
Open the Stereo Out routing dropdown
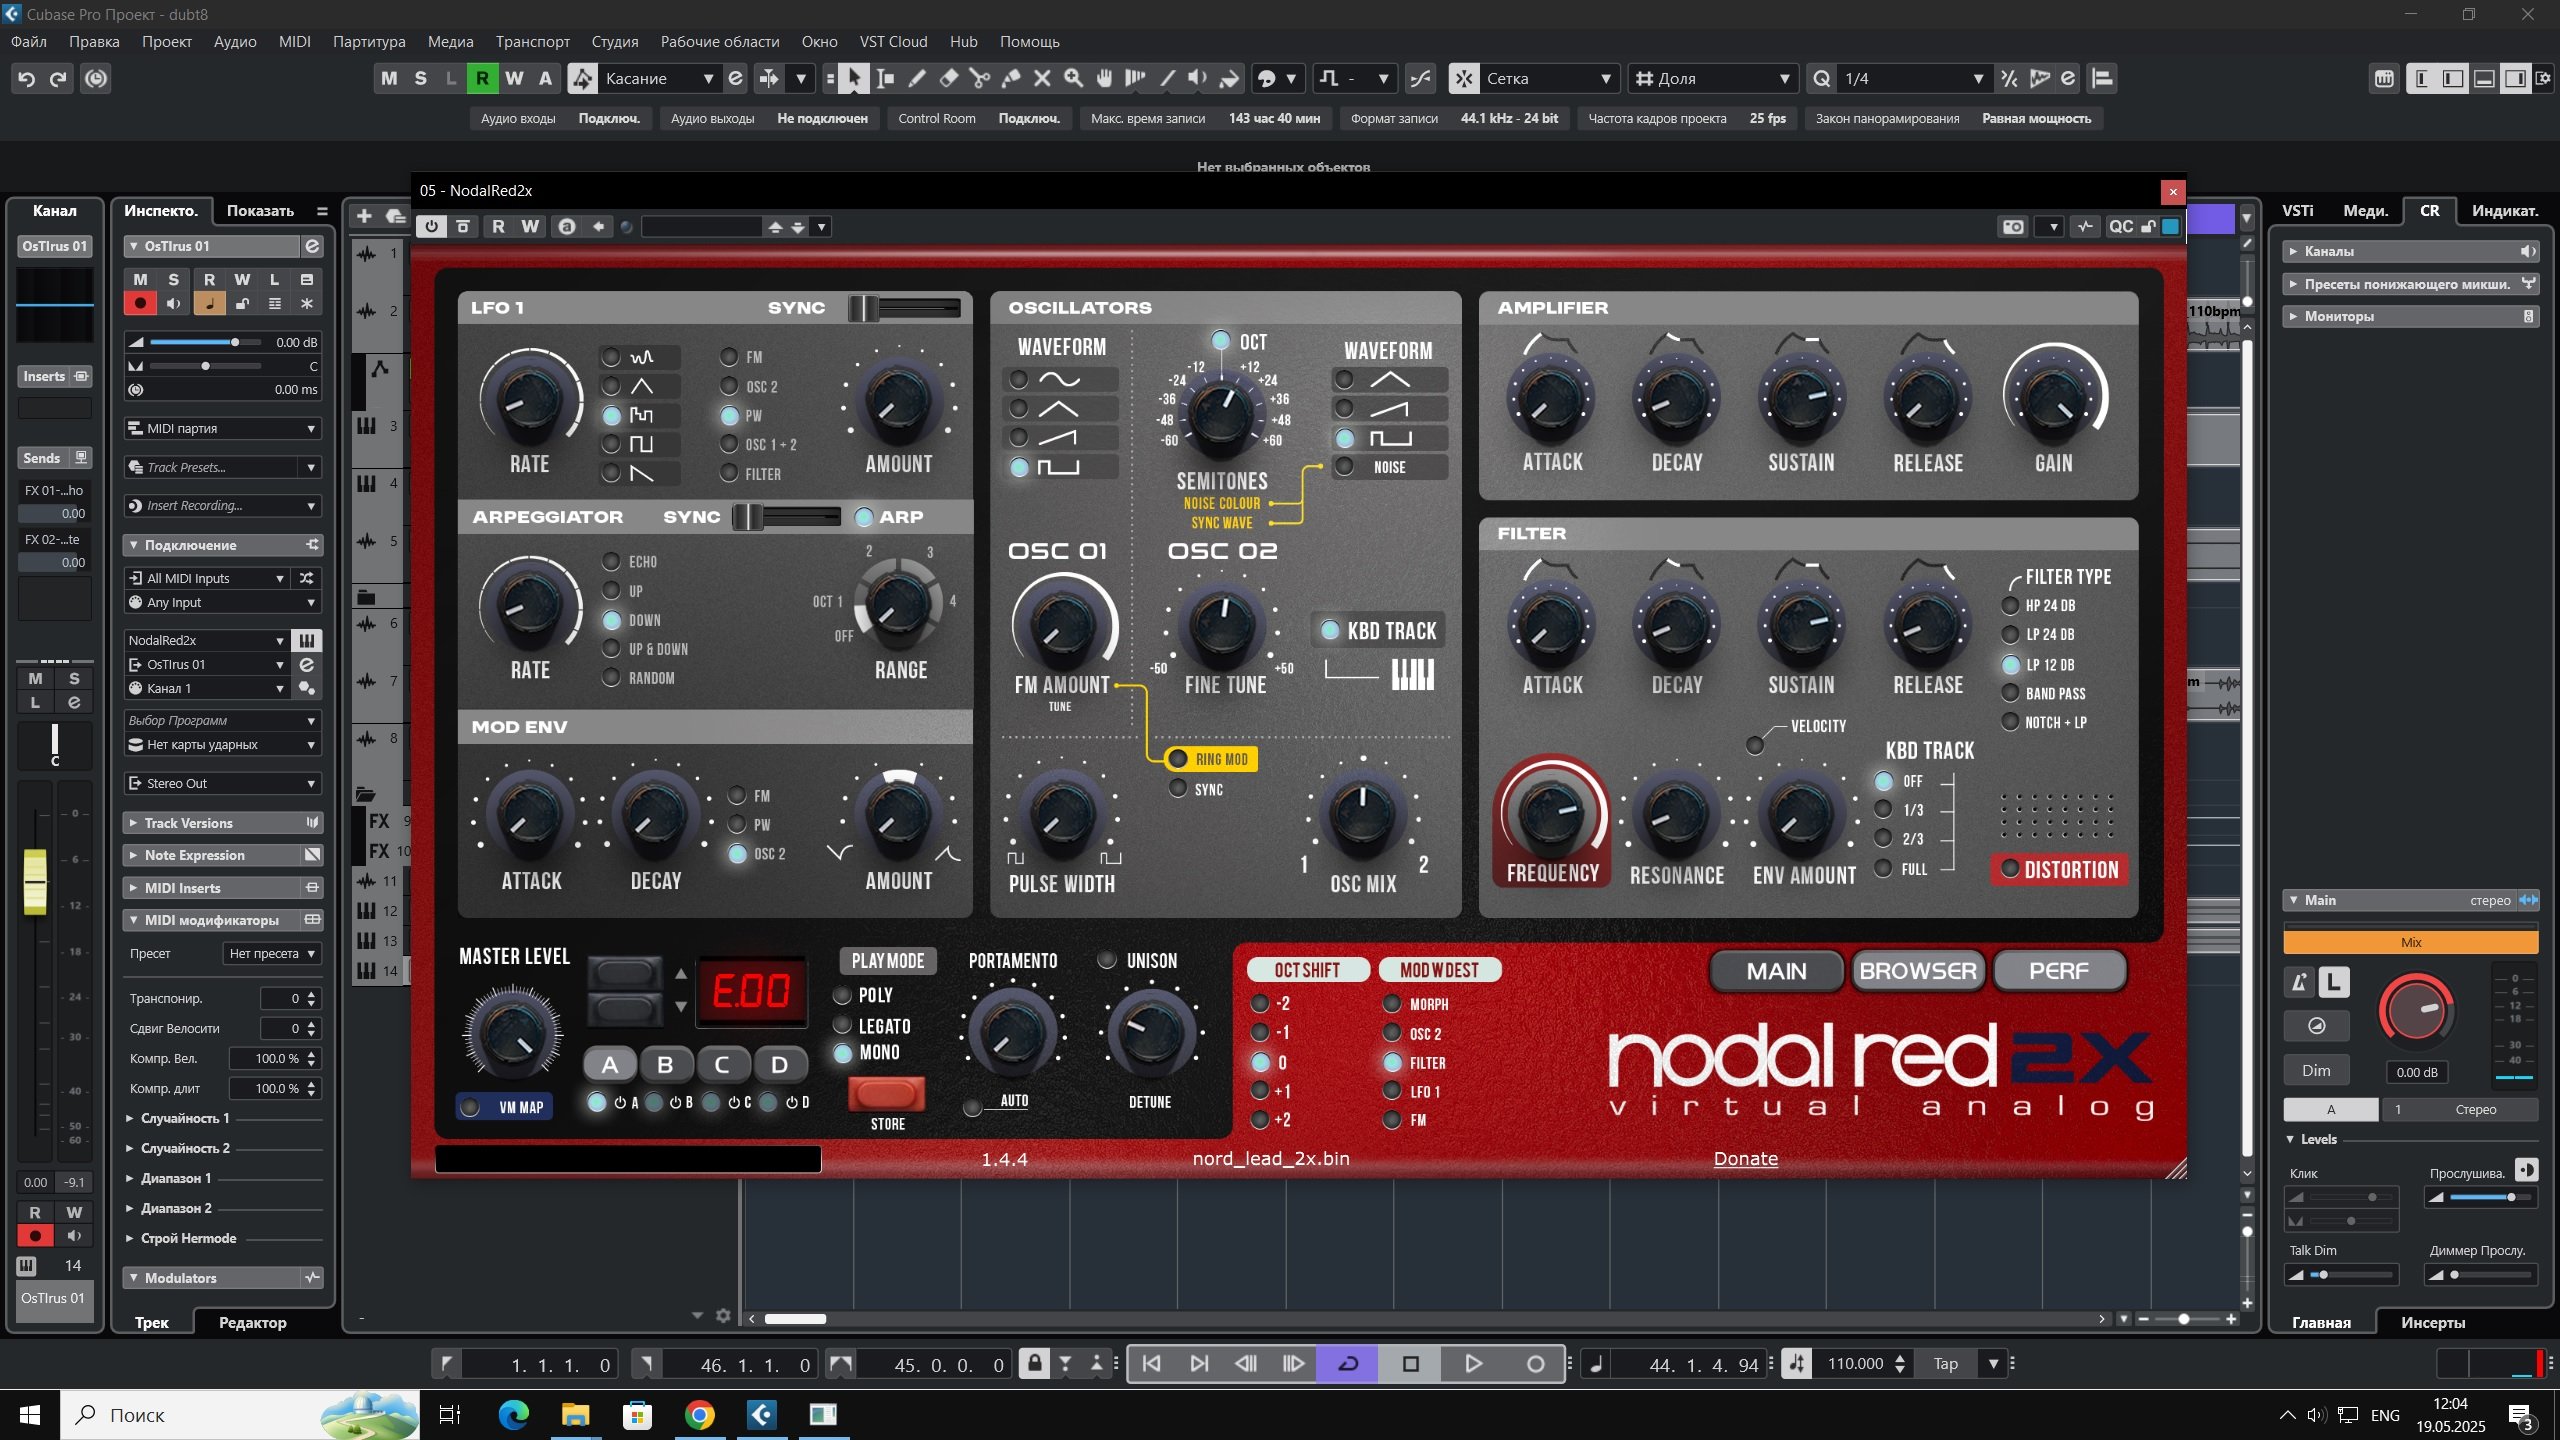[x=222, y=784]
